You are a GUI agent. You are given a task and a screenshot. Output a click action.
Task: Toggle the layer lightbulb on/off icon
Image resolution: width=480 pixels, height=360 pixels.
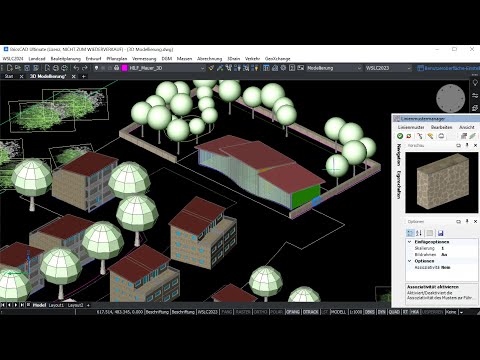(96, 68)
